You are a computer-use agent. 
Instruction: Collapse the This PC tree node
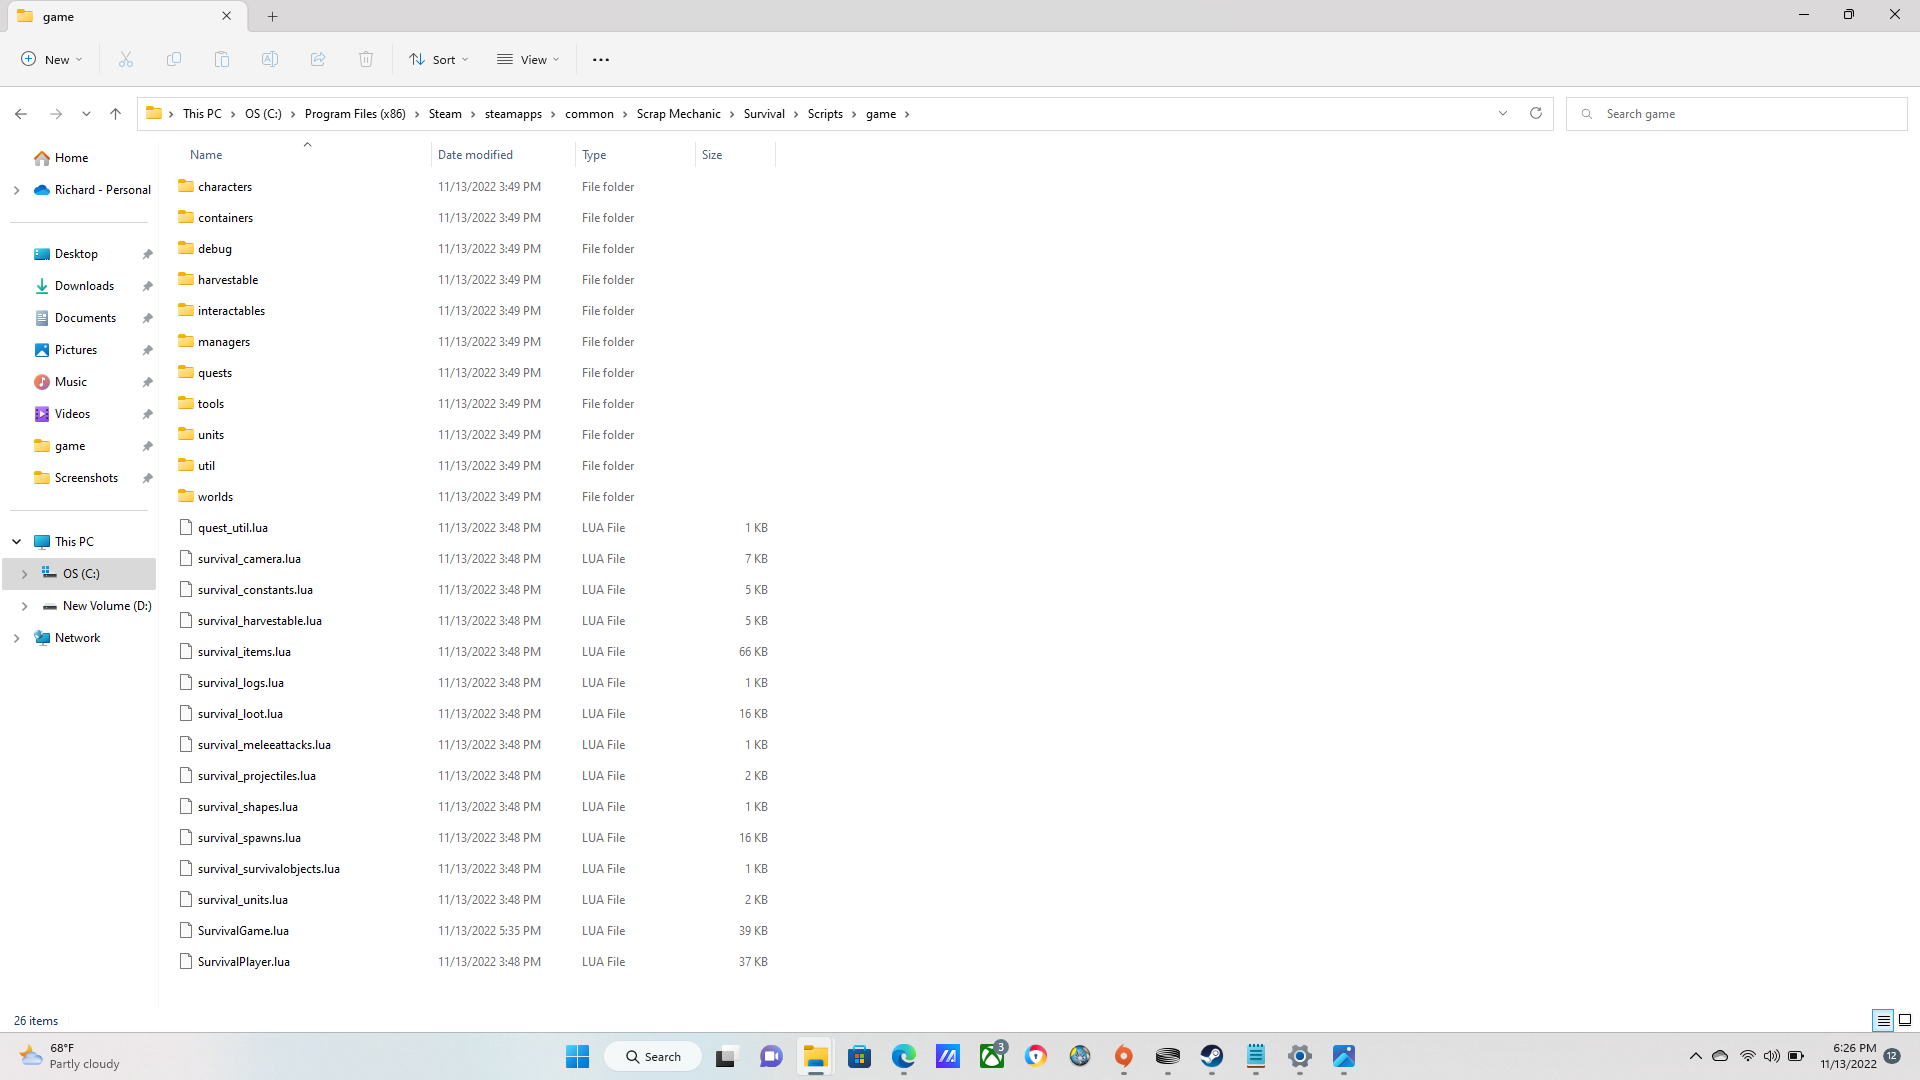pyautogui.click(x=17, y=542)
